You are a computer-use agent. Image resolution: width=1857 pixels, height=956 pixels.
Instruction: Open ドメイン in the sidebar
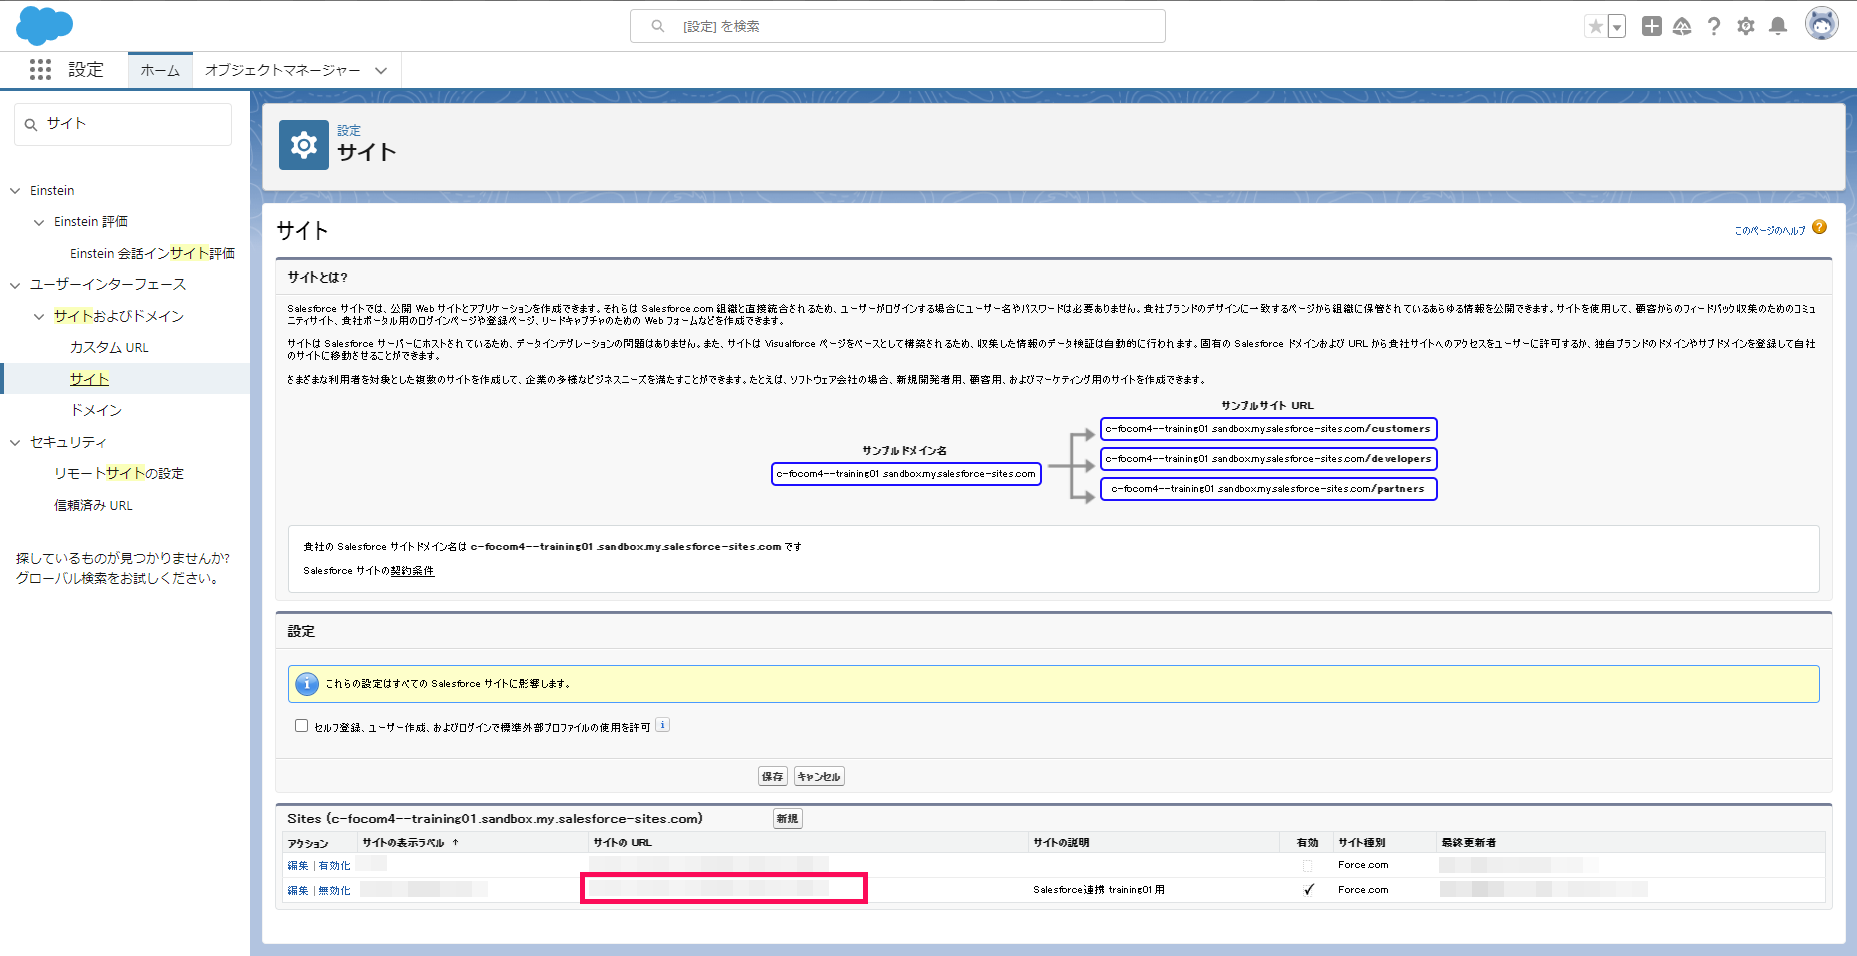pos(96,410)
